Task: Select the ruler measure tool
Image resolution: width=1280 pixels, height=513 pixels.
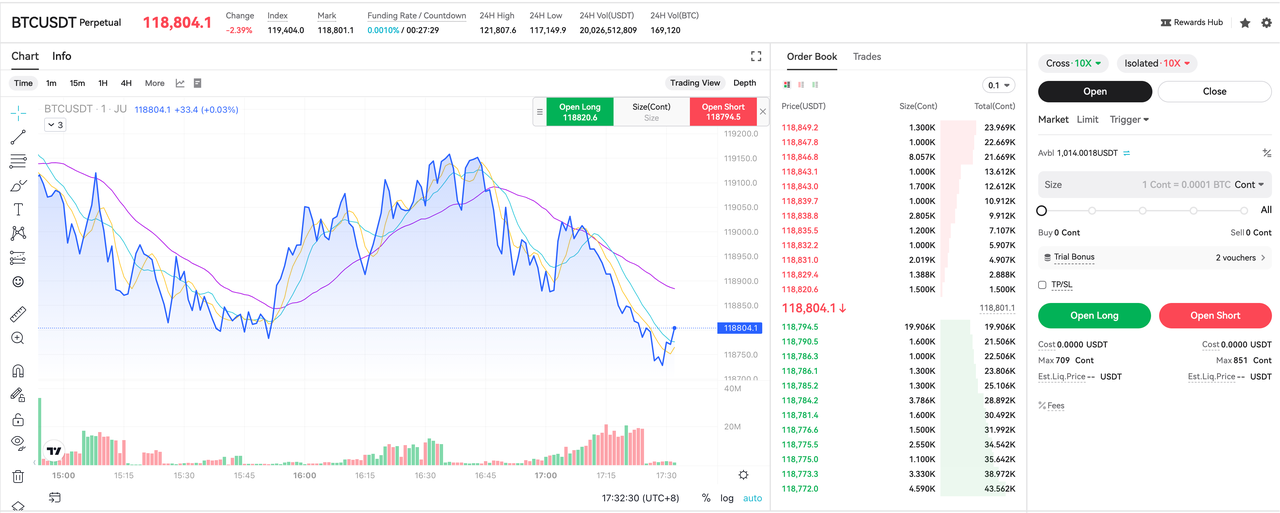Action: (x=18, y=314)
